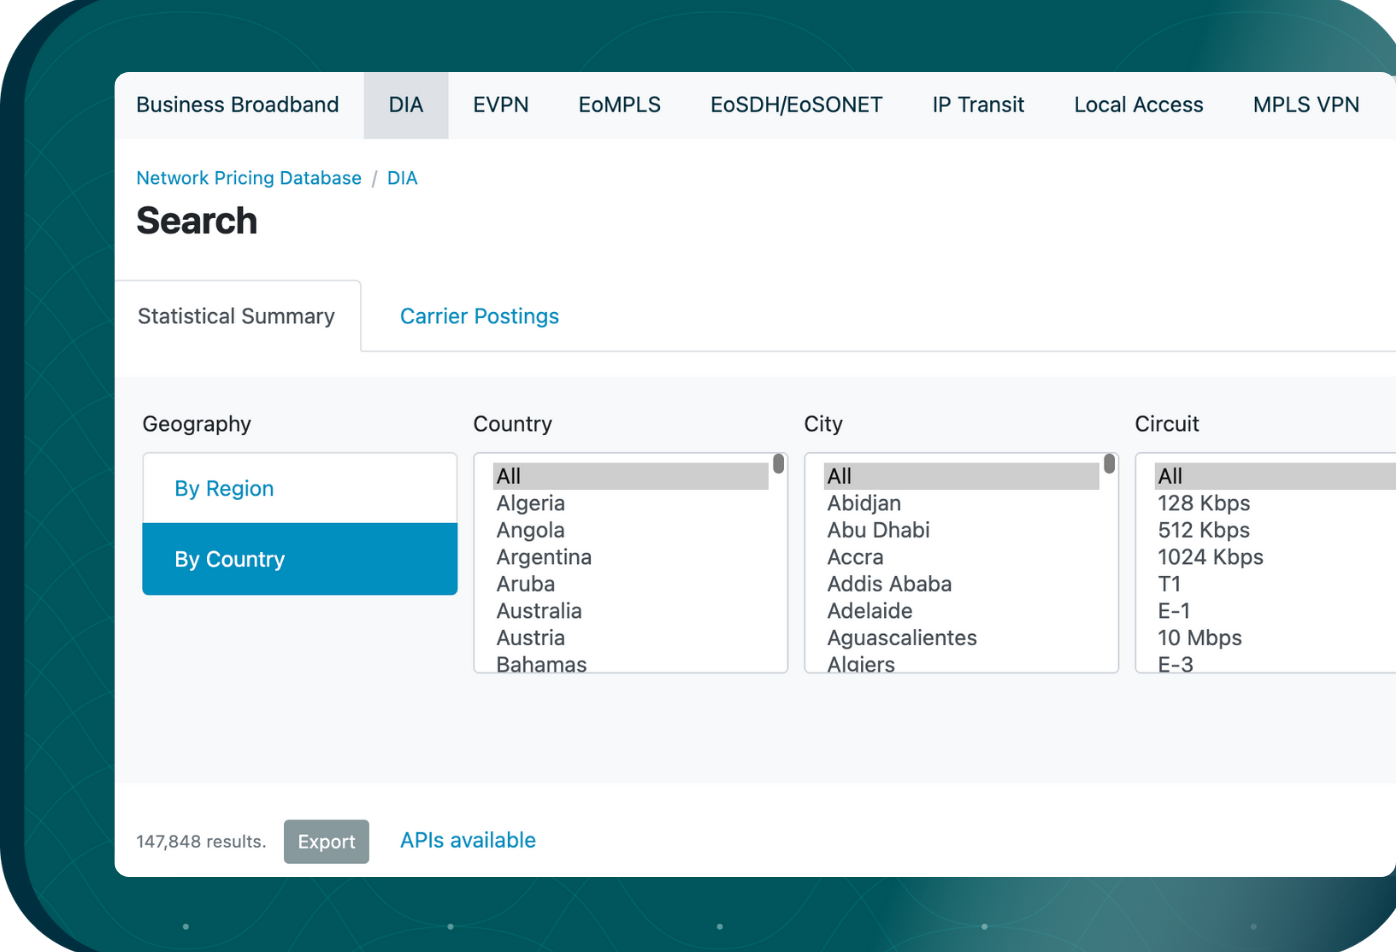Click the Country list scrollbar thumb
Screen dimensions: 1396x952
coord(778,464)
